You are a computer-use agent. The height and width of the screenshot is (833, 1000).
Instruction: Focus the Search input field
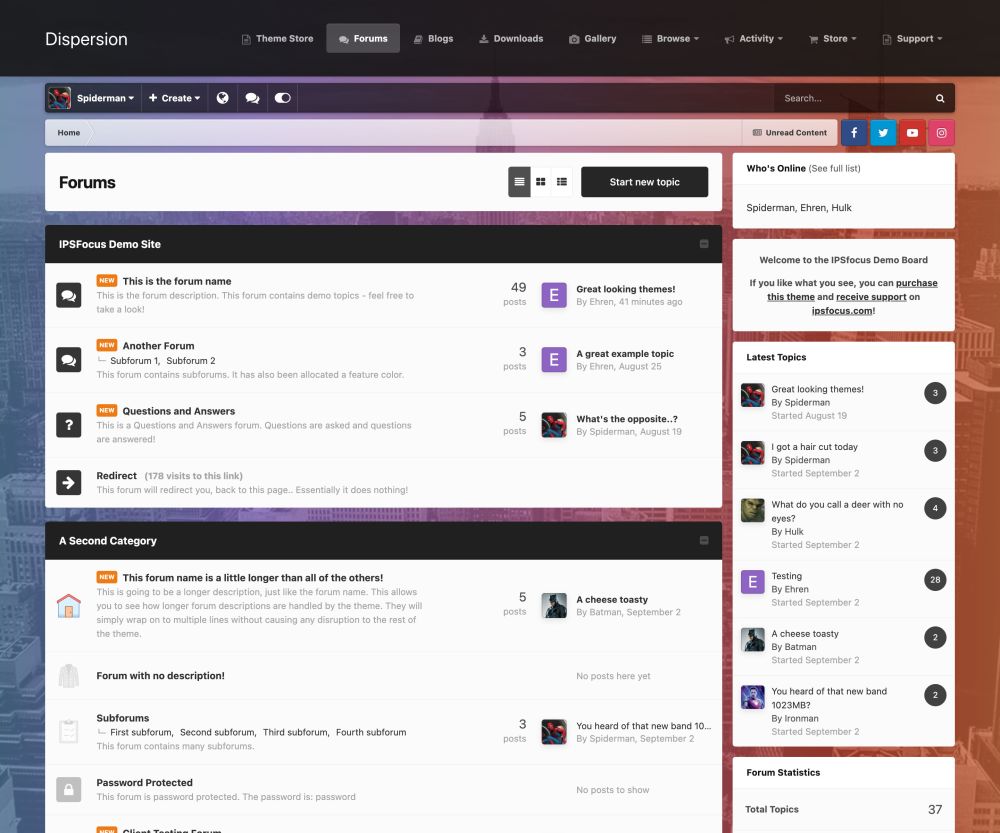click(851, 98)
